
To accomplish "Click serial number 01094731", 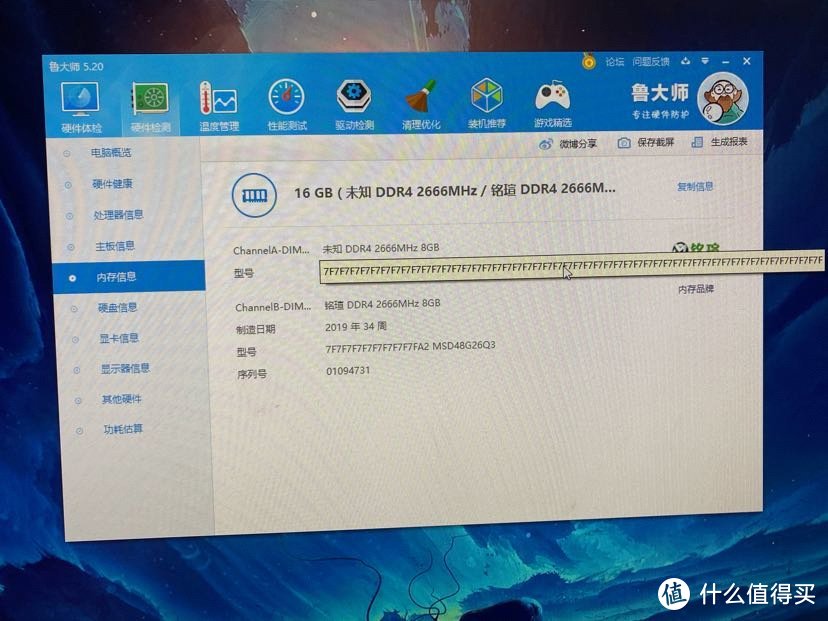I will [348, 371].
